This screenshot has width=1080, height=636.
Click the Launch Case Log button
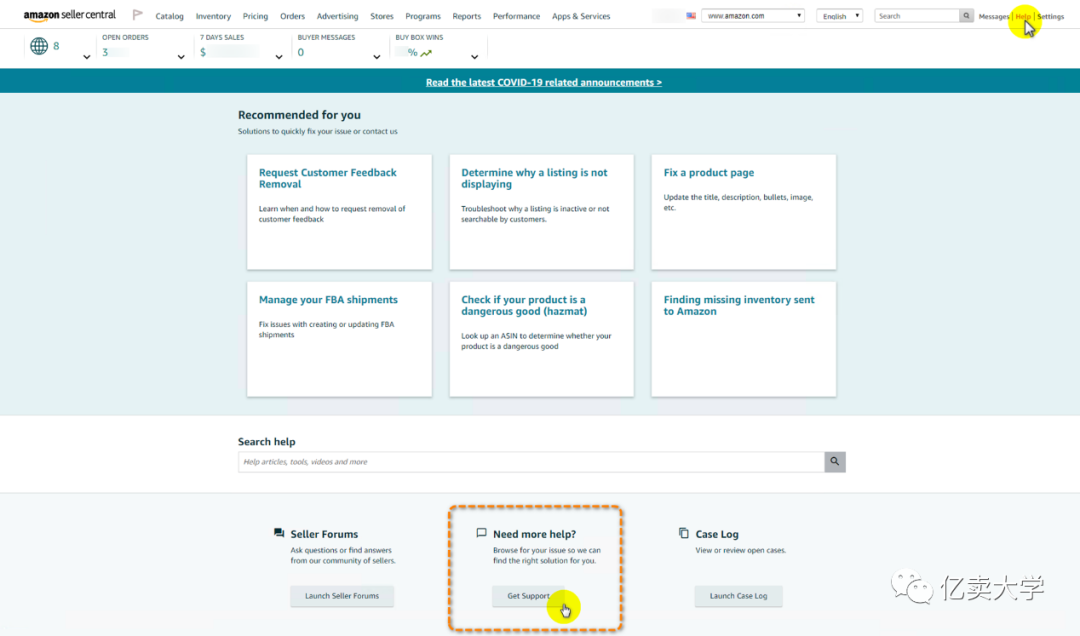point(738,596)
